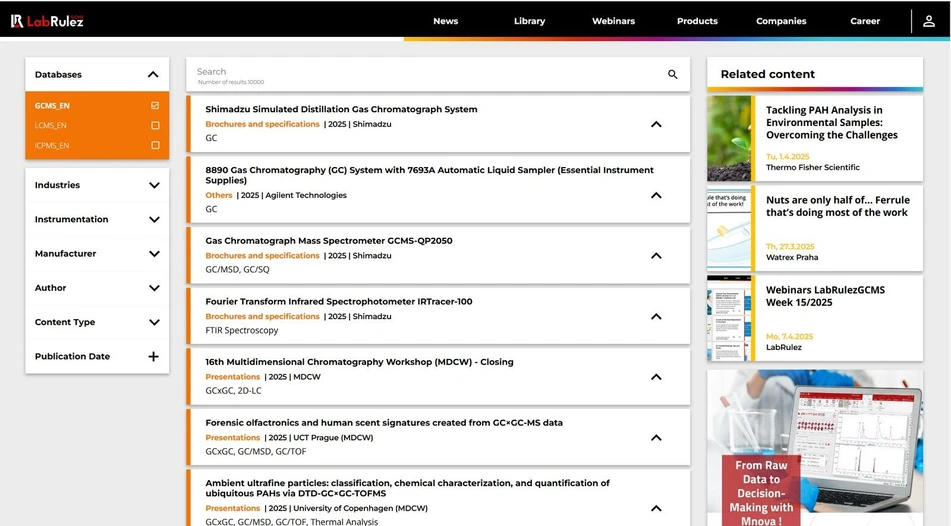
Task: Open Forensic olfactronics and human scent title
Action: coord(384,423)
